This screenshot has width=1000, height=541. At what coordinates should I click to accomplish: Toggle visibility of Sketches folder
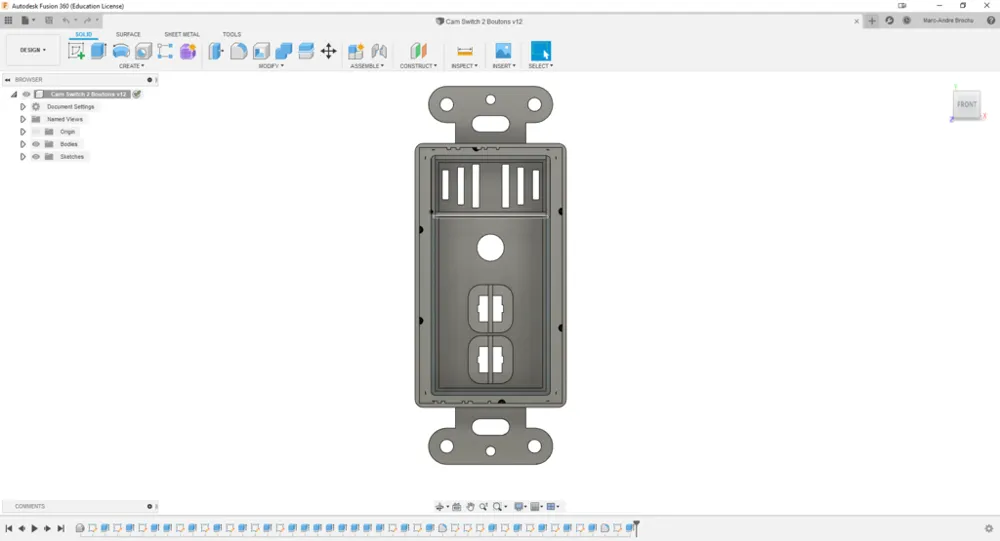point(36,157)
